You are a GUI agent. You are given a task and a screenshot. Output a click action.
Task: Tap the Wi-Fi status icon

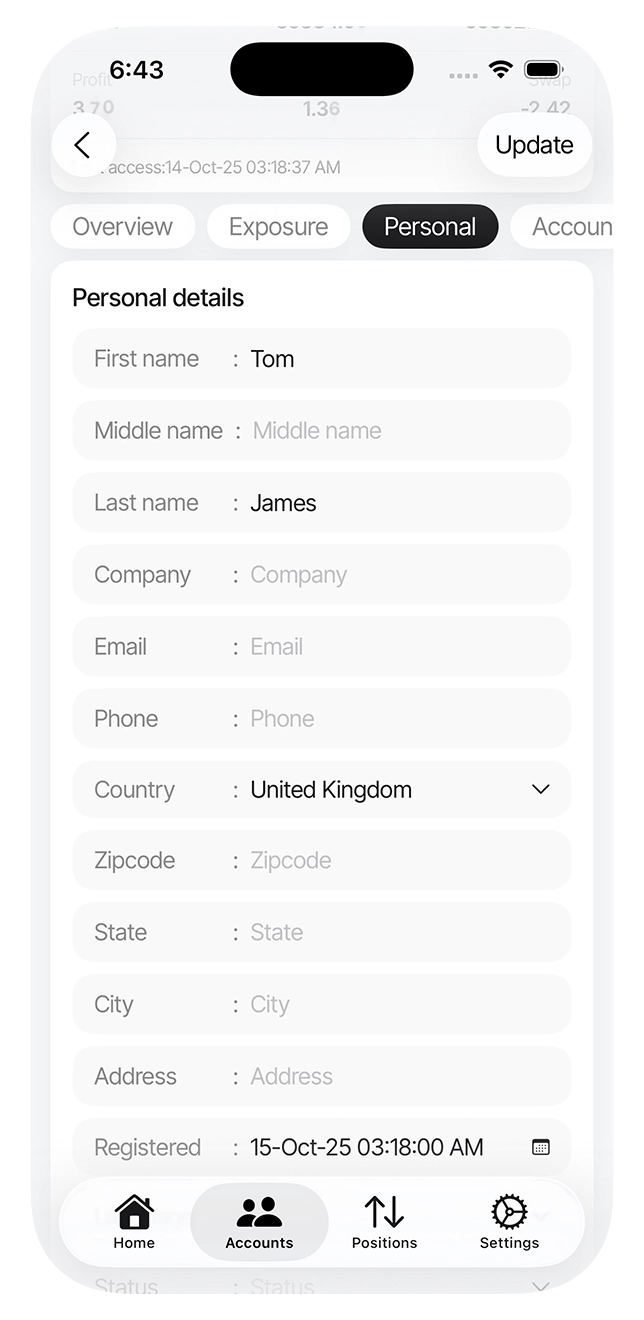[x=500, y=70]
